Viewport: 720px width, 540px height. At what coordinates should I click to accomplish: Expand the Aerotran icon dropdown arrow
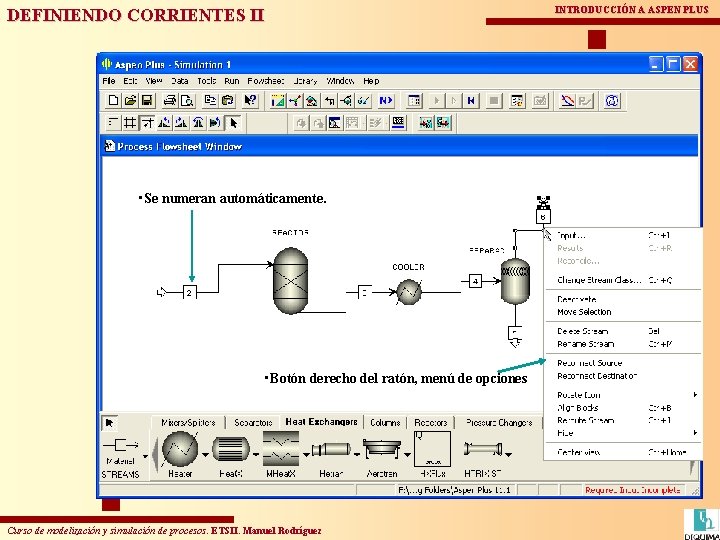[407, 455]
